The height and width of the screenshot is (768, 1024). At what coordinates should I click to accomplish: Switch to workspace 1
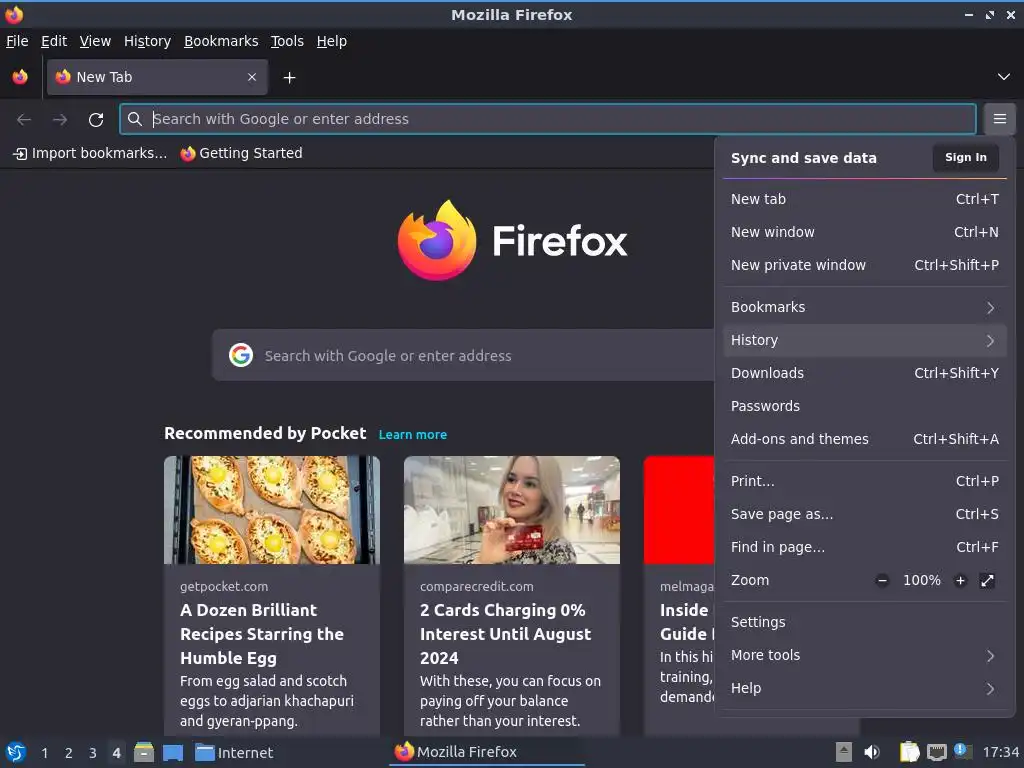click(44, 753)
